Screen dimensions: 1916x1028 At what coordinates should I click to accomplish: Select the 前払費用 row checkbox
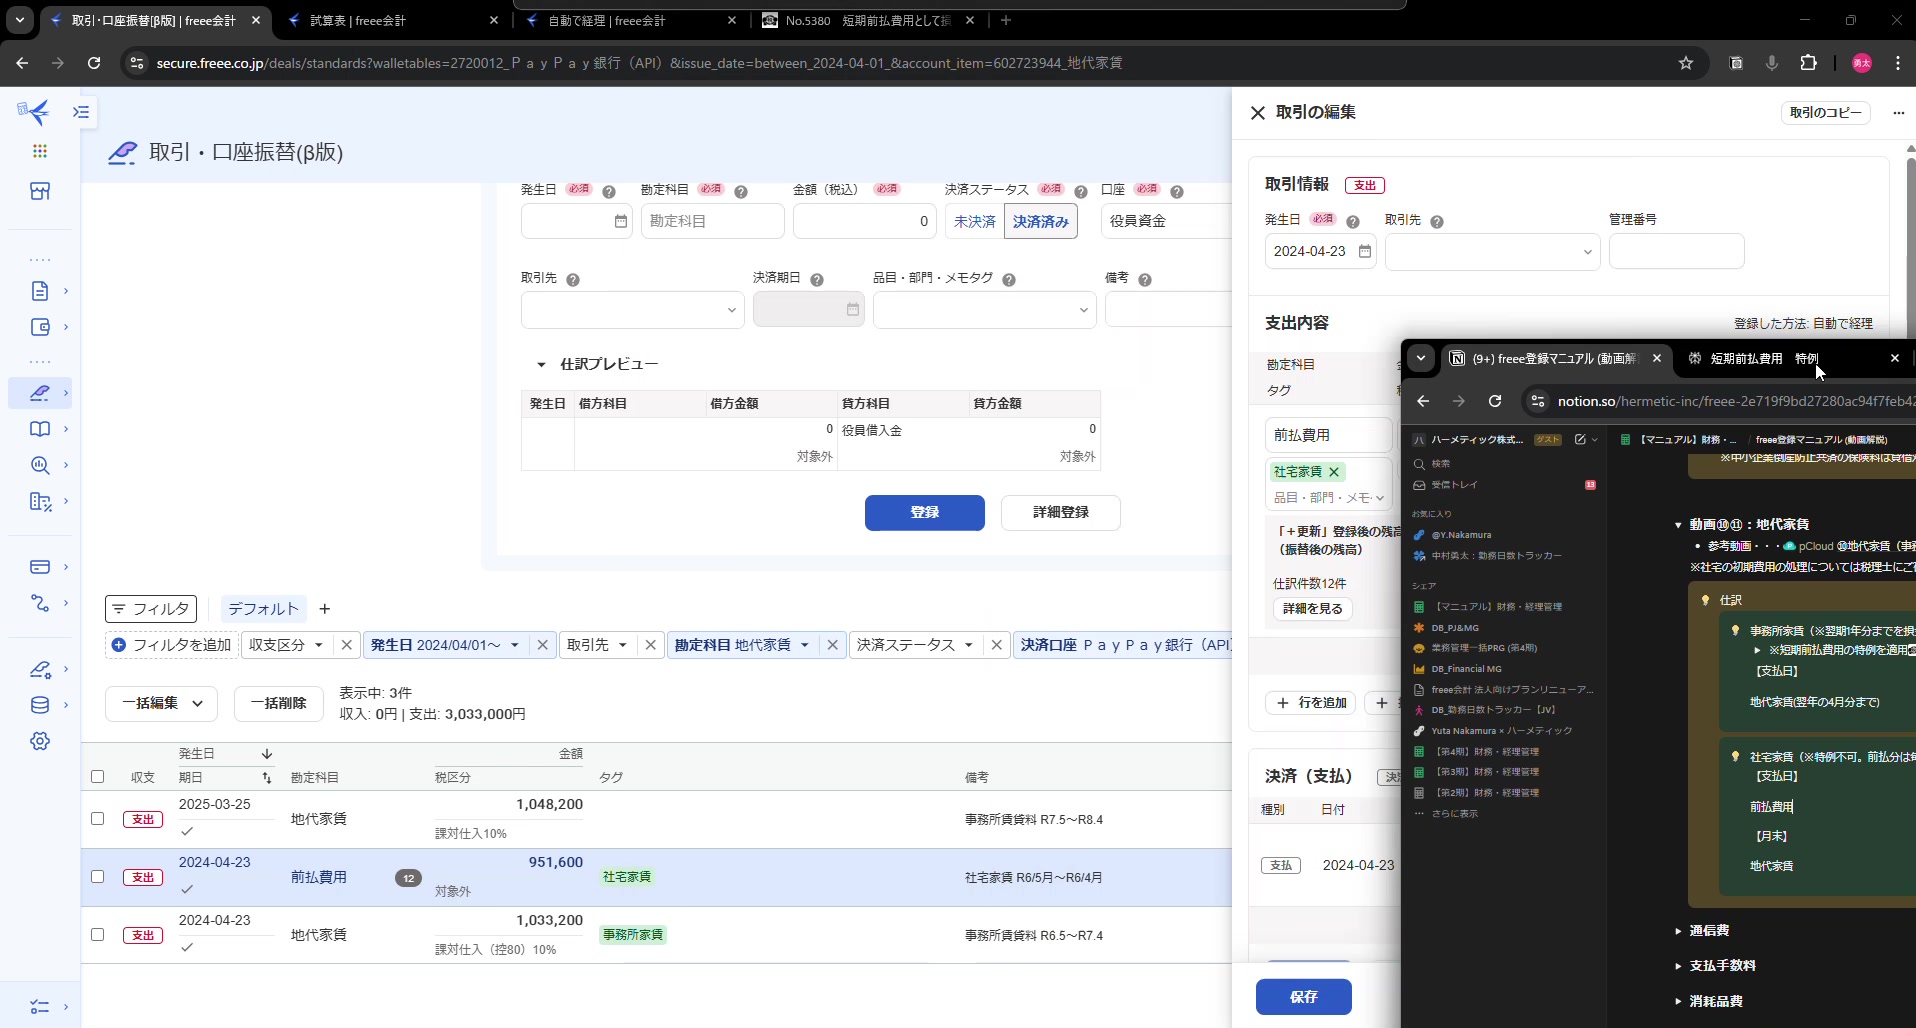coord(97,876)
